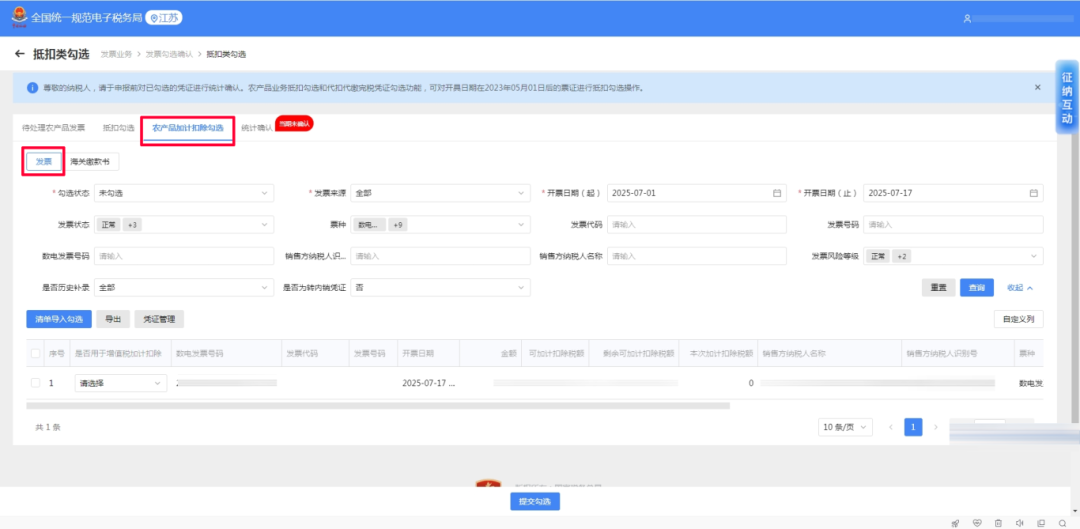Open the 请选择 dropdown in row 1
This screenshot has width=1080, height=529.
pos(121,383)
